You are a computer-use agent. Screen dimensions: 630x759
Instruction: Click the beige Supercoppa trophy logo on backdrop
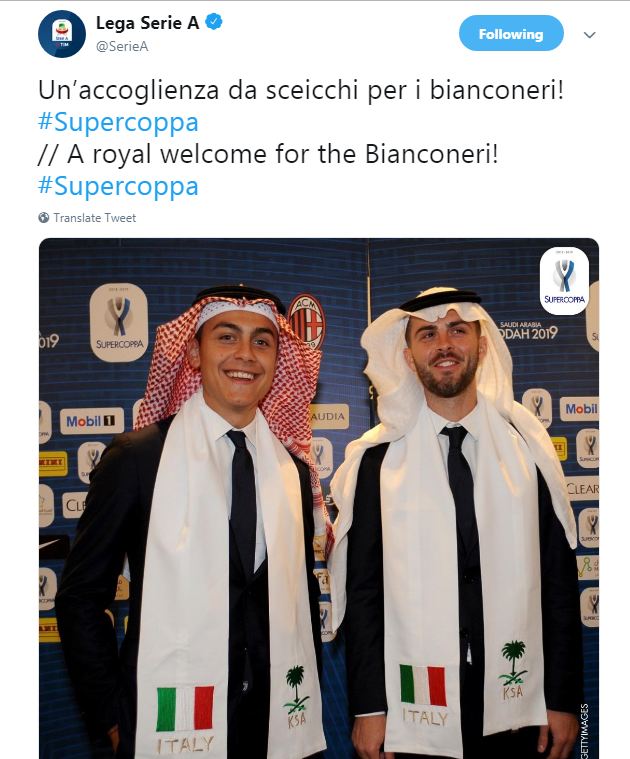[119, 322]
